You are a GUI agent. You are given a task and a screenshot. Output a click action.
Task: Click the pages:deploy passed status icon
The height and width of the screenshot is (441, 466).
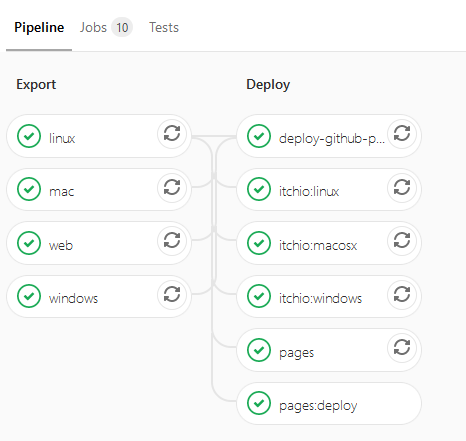tap(259, 403)
